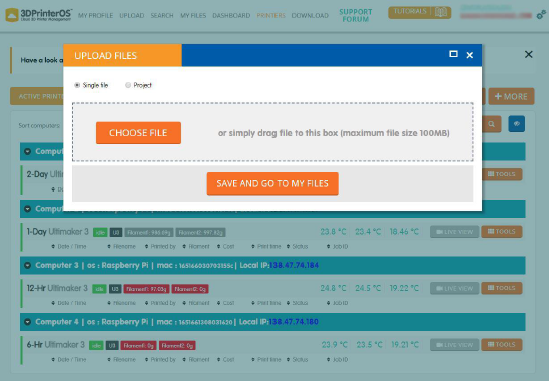The height and width of the screenshot is (381, 549).
Task: Click idle status badge of 6-Hr Ultimaker 3
Action: [x=96, y=346]
